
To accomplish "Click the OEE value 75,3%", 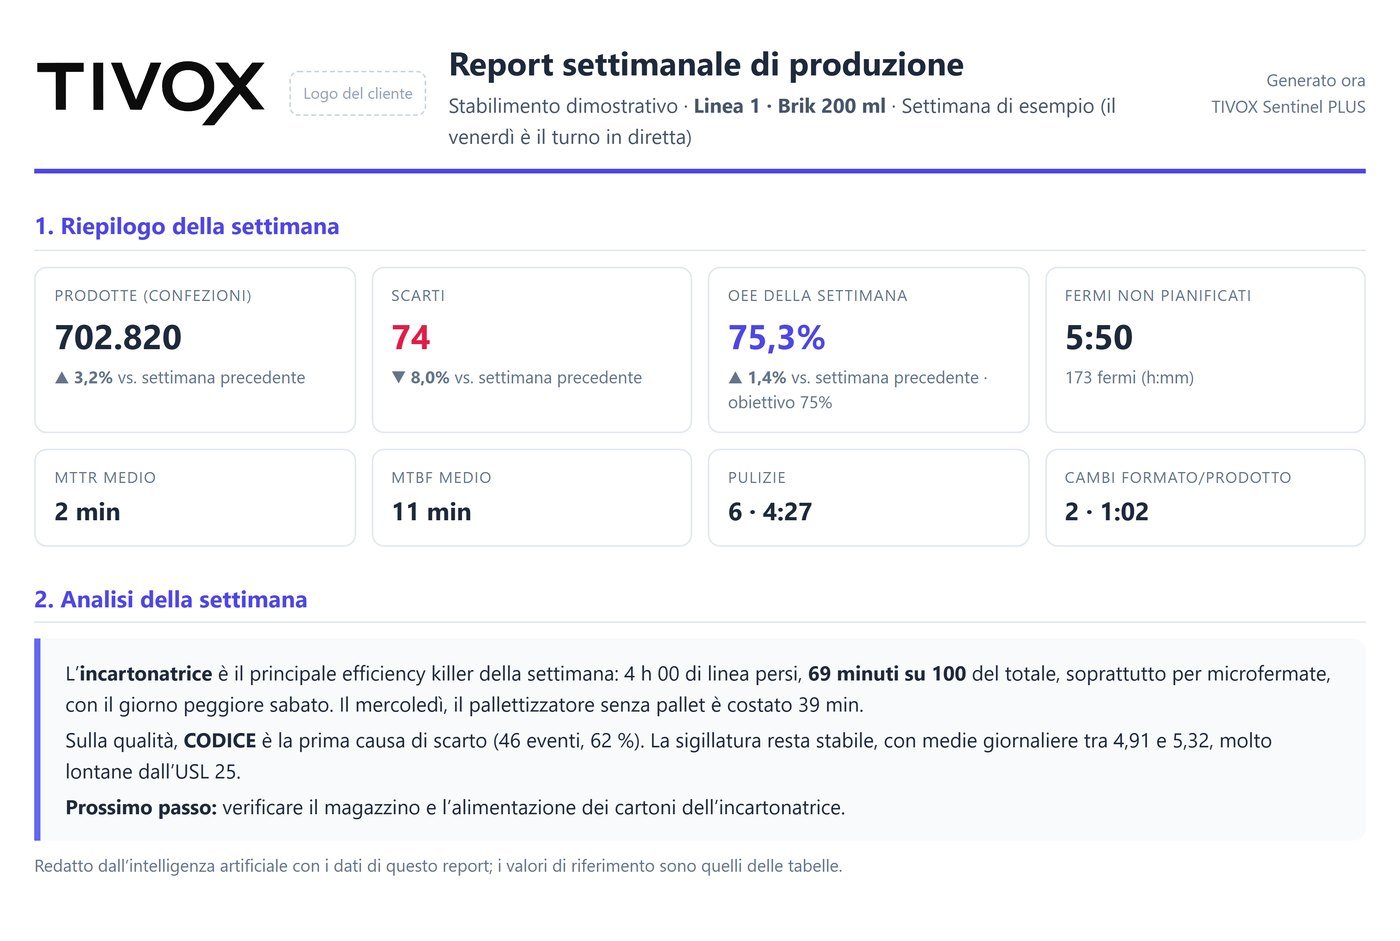I will [x=776, y=337].
